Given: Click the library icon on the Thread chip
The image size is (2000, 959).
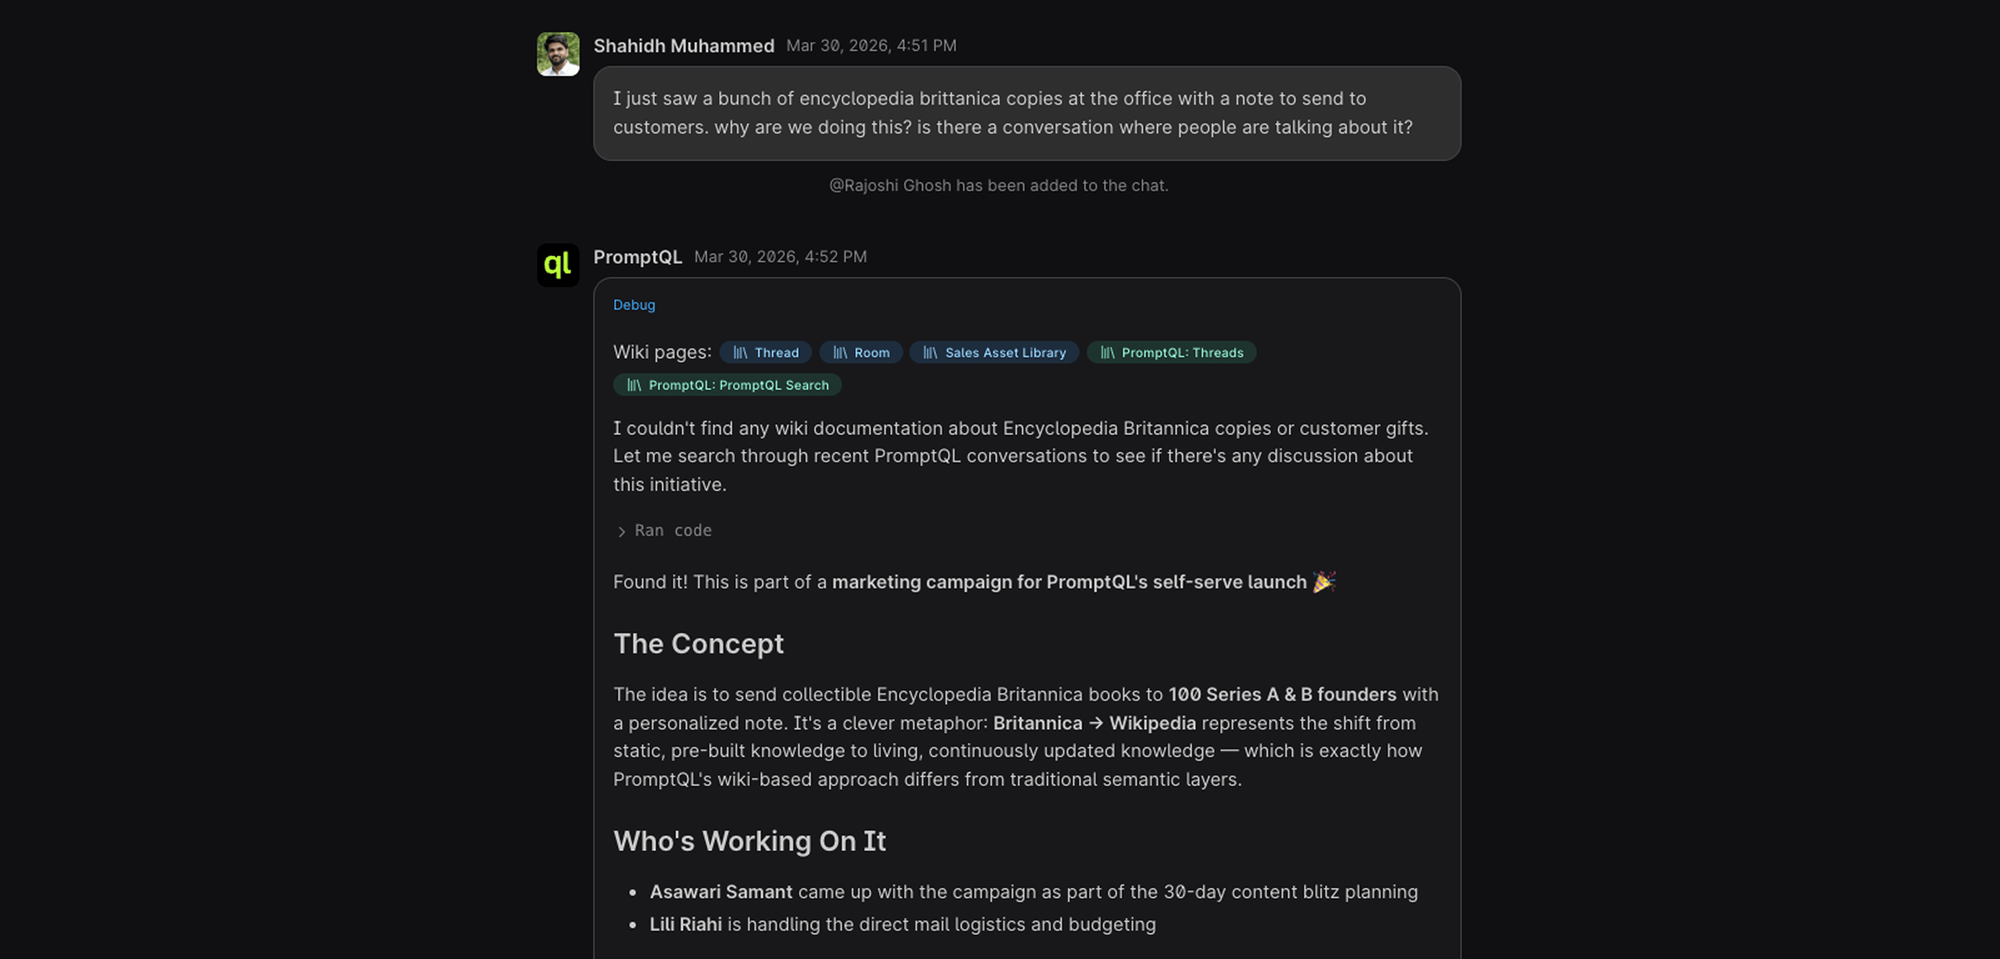Looking at the screenshot, I should pyautogui.click(x=740, y=353).
